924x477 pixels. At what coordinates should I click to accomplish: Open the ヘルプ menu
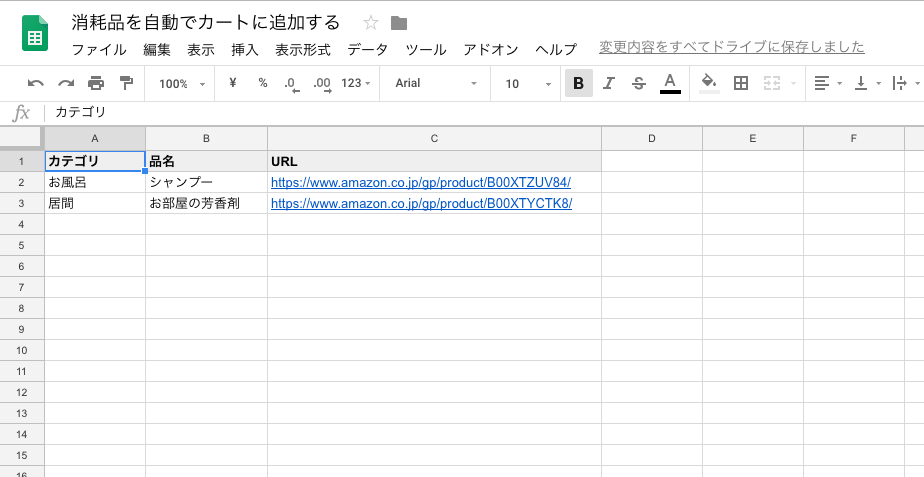tap(556, 50)
